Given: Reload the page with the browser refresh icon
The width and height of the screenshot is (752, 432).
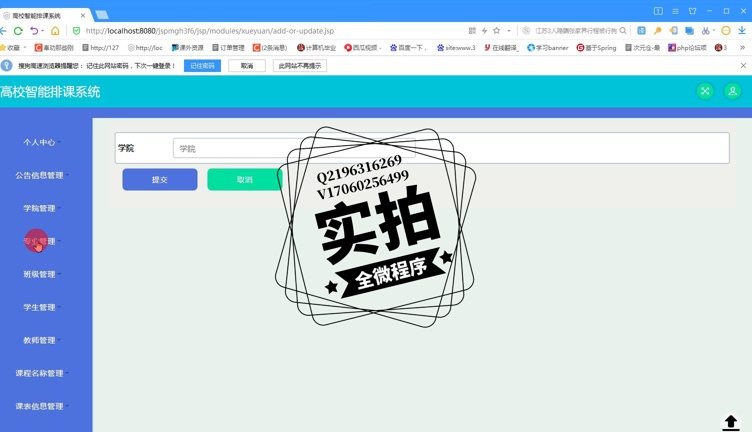Looking at the screenshot, I should (x=18, y=31).
